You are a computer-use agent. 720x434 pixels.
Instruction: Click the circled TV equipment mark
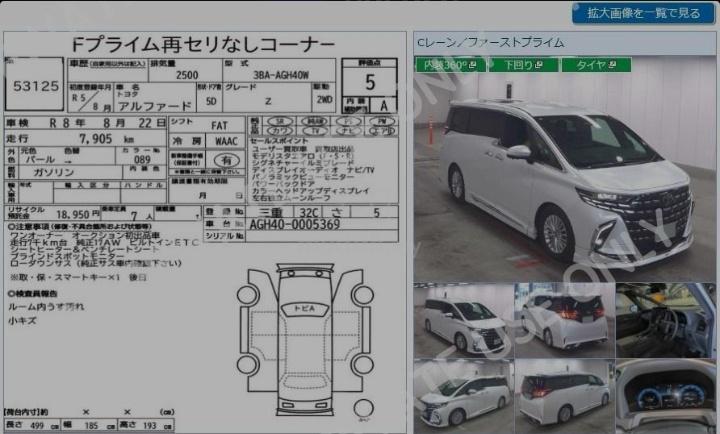coord(315,131)
